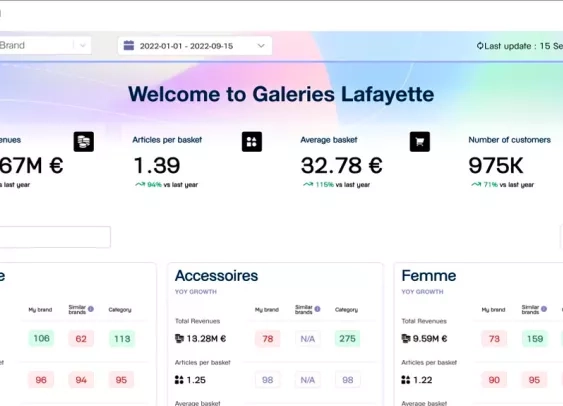Click the 975K customers value
The width and height of the screenshot is (563, 406).
point(496,165)
